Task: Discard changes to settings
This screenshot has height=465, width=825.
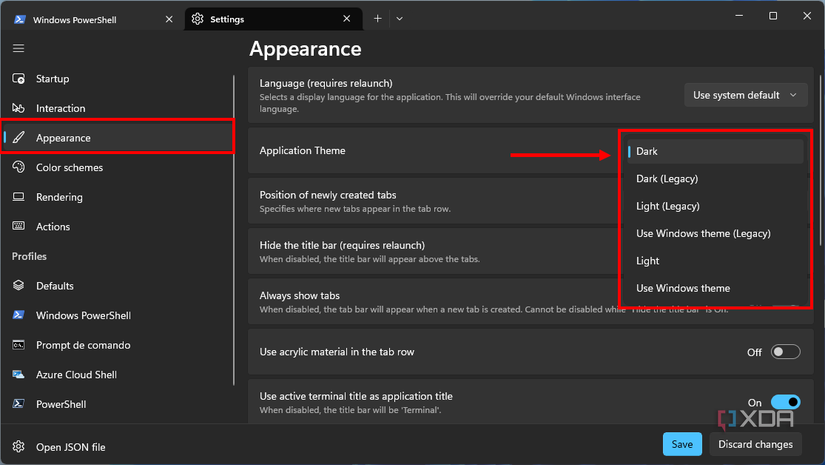Action: point(755,444)
